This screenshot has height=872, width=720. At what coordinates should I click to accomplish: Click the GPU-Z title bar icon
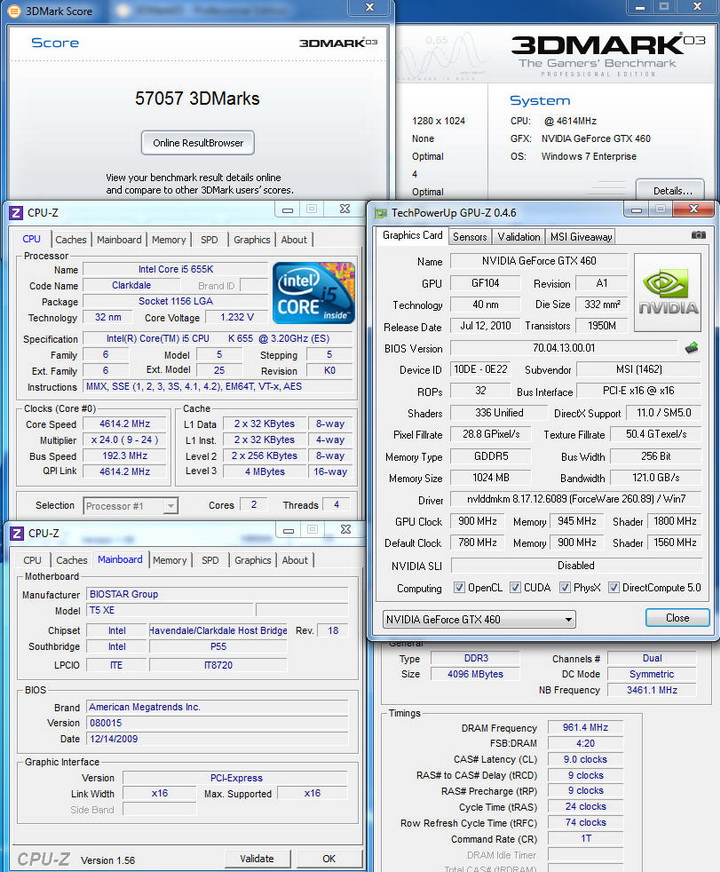tap(381, 213)
